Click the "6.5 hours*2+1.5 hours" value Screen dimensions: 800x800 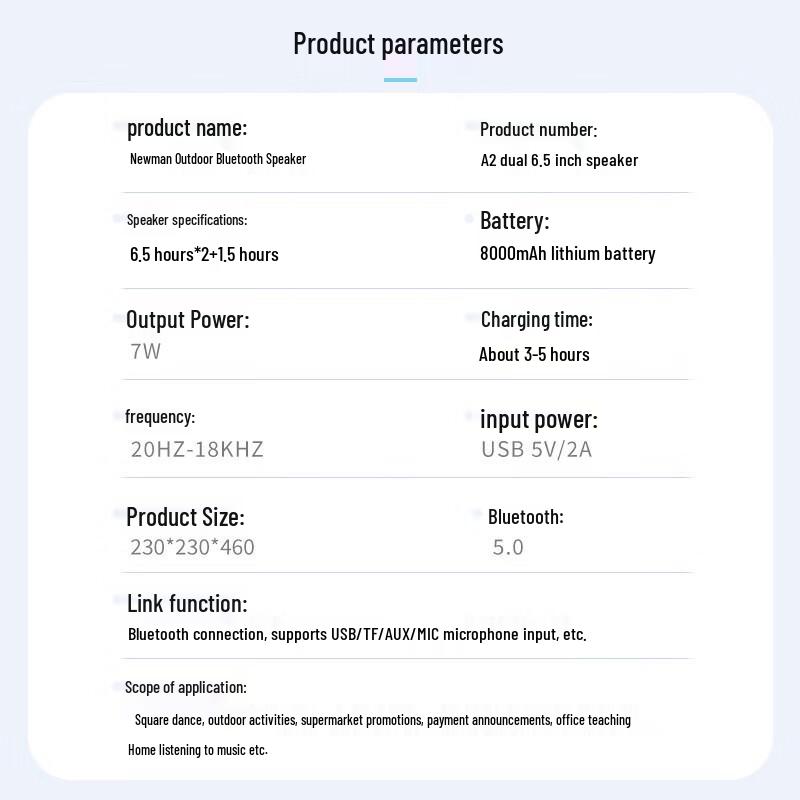[x=204, y=254]
